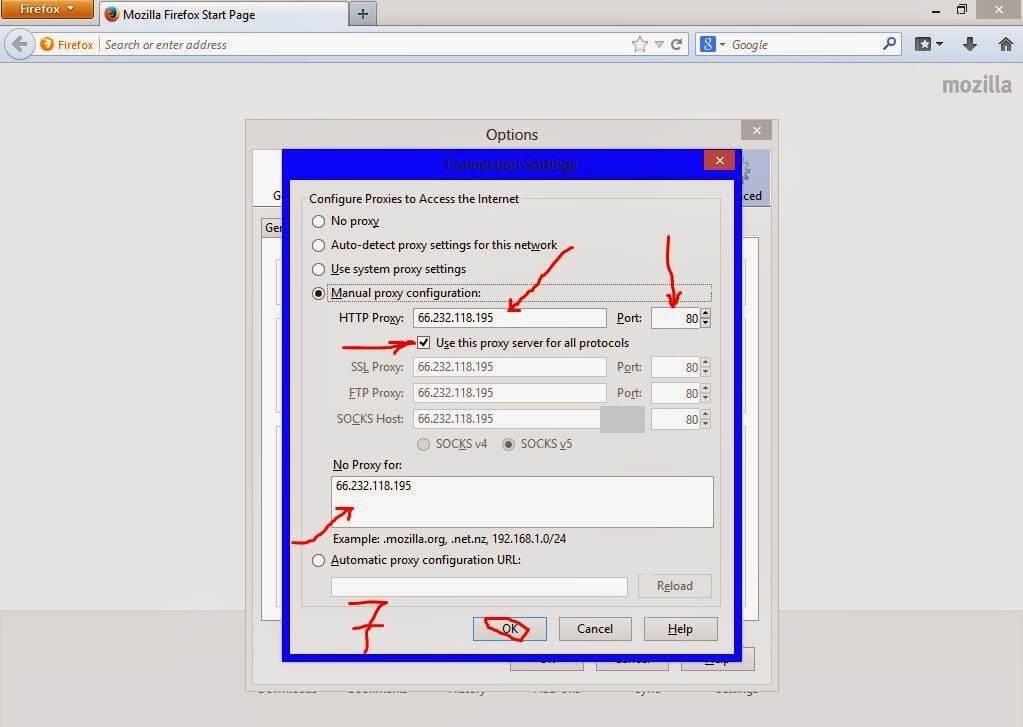Viewport: 1023px width, 727px height.
Task: Click the HTTP Proxy address input field
Action: 509,318
